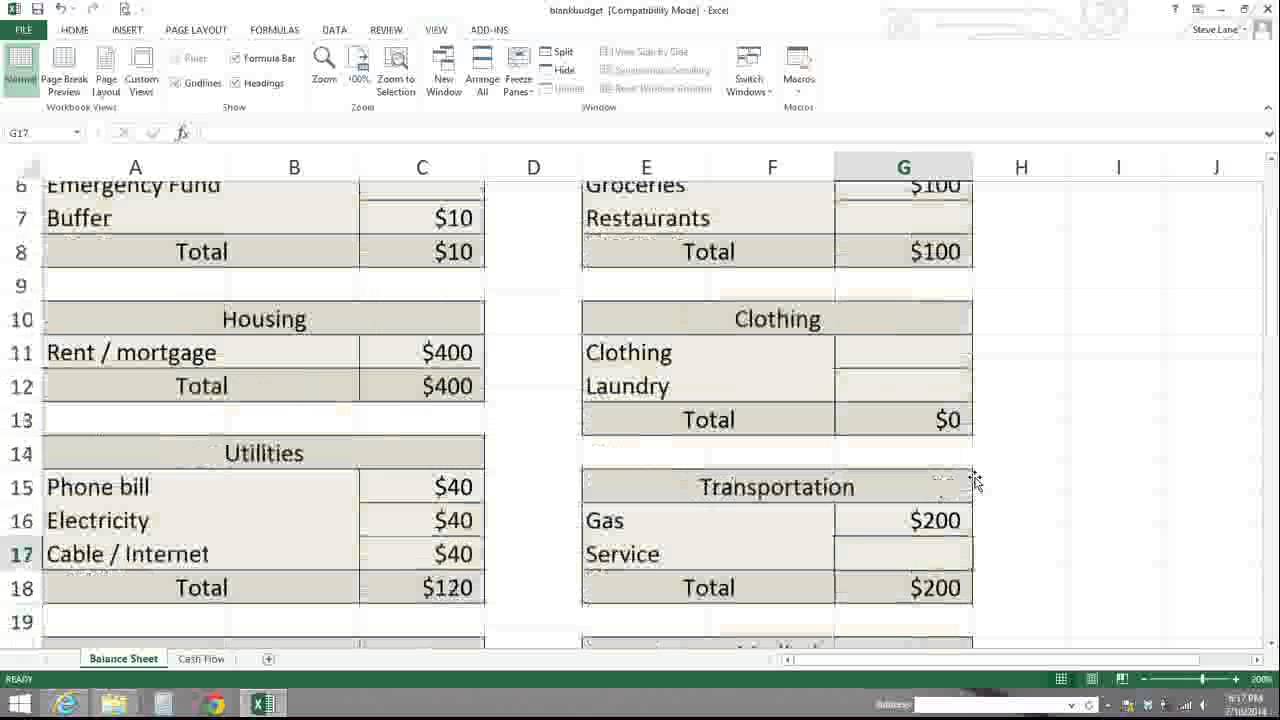Select the Gas $200 cell
Screen dimensions: 1280x720
903,521
